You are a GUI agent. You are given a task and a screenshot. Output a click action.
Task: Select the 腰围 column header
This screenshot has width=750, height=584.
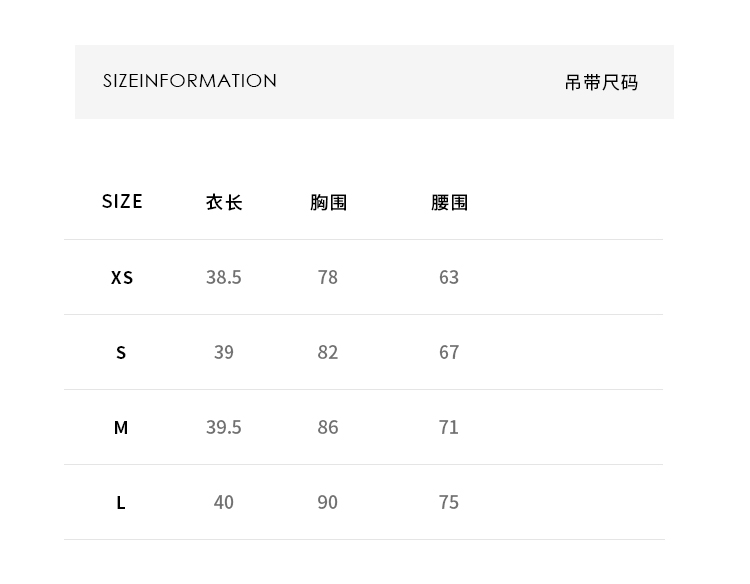click(449, 202)
